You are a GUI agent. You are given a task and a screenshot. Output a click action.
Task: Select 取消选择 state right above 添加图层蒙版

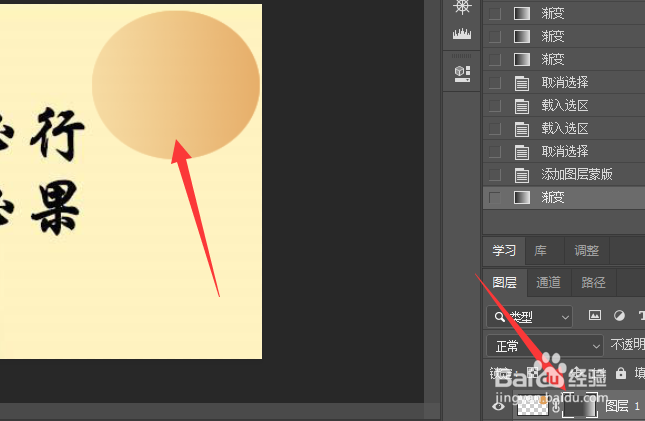(x=564, y=152)
